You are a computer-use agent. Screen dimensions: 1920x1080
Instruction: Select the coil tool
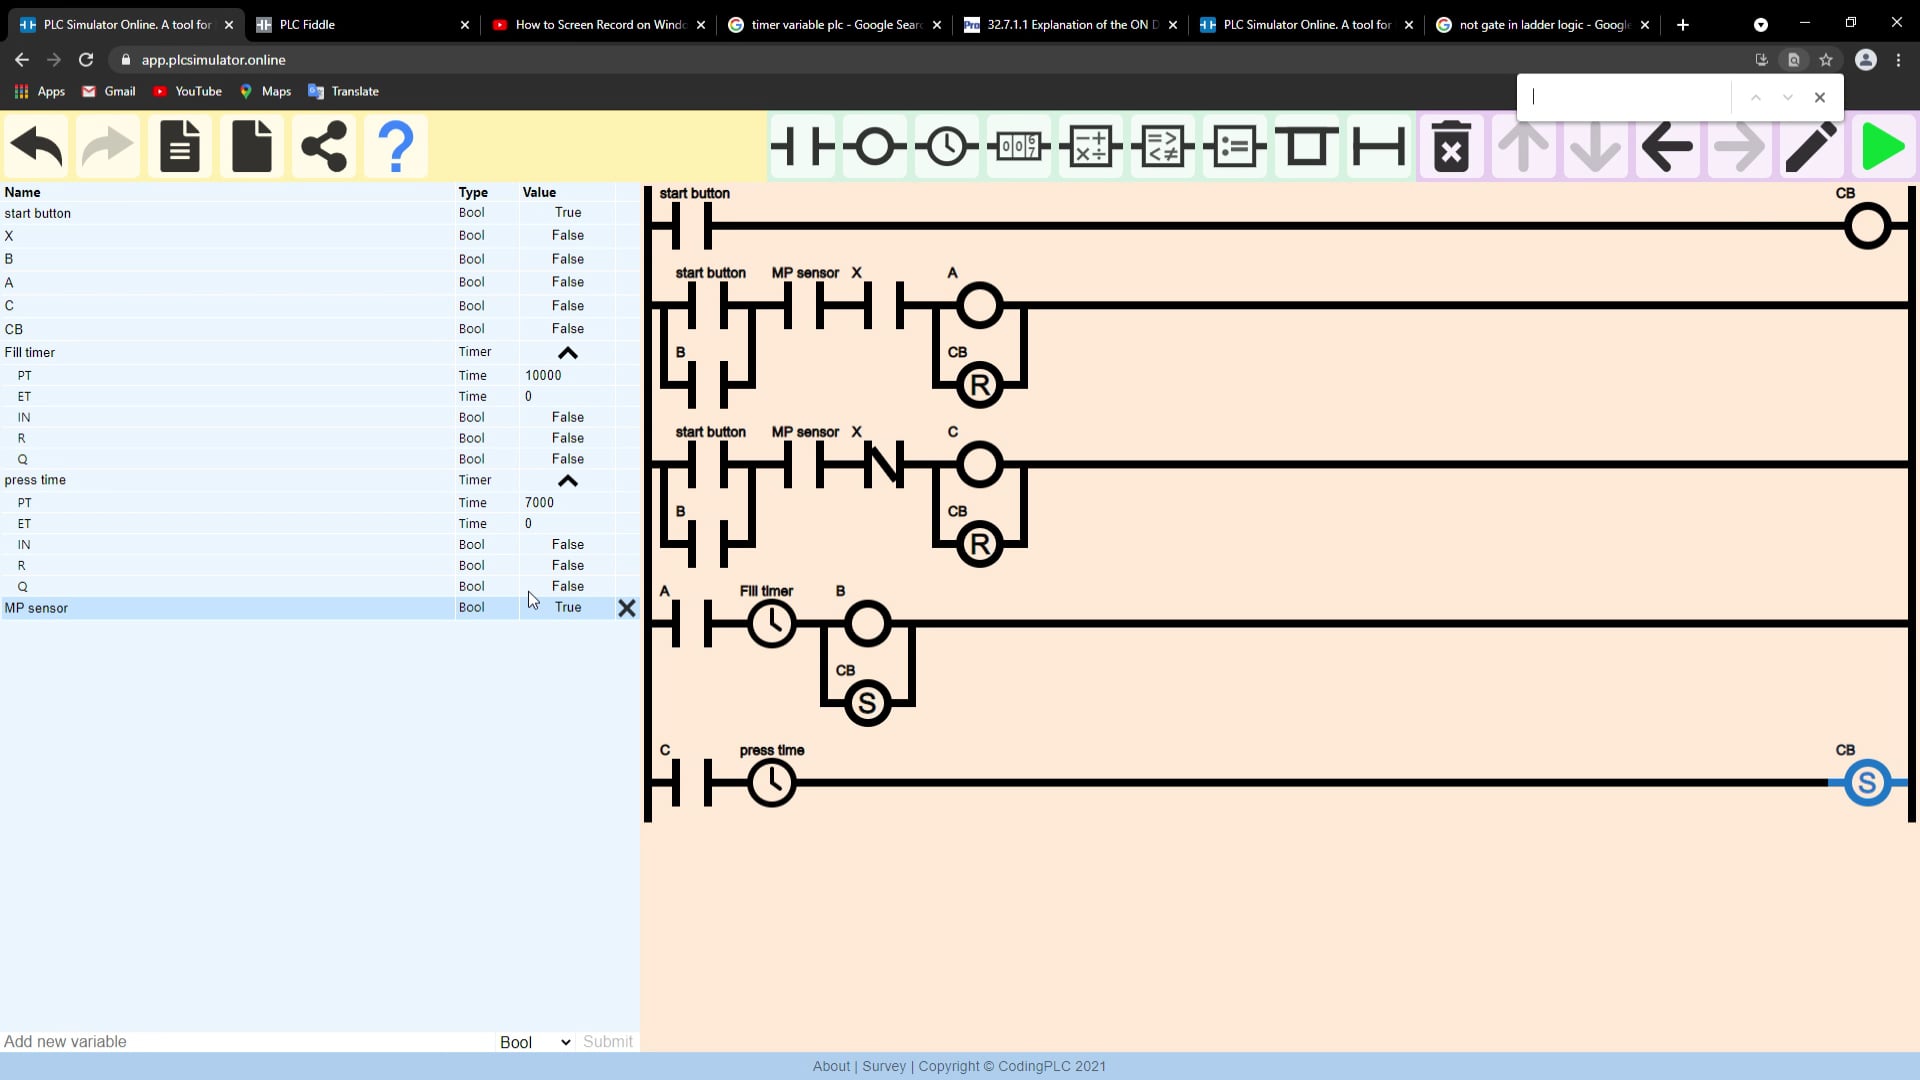(x=874, y=146)
